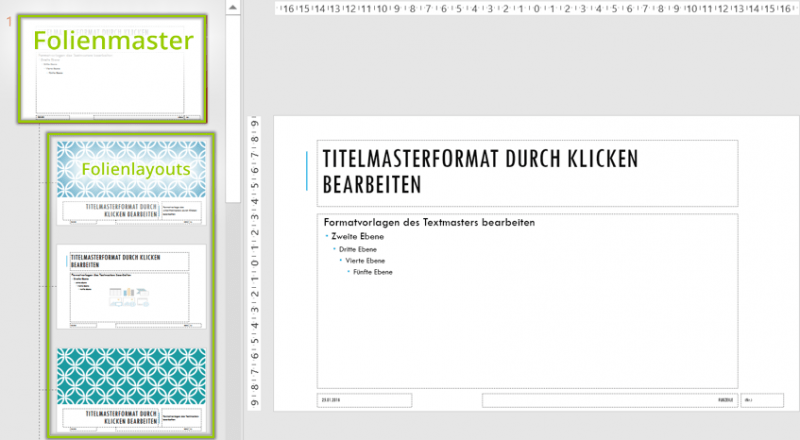Screen dimensions: 800x440
Task: Select the first title layout thumbnail with light blue pattern
Action: point(131,183)
